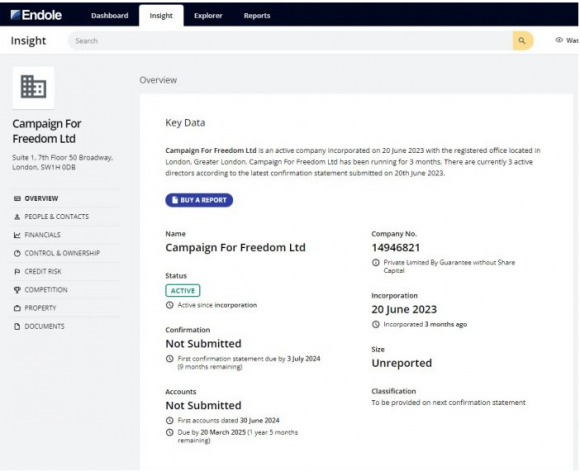The width and height of the screenshot is (580, 472).
Task: Click the Competition trophy icon
Action: (17, 290)
